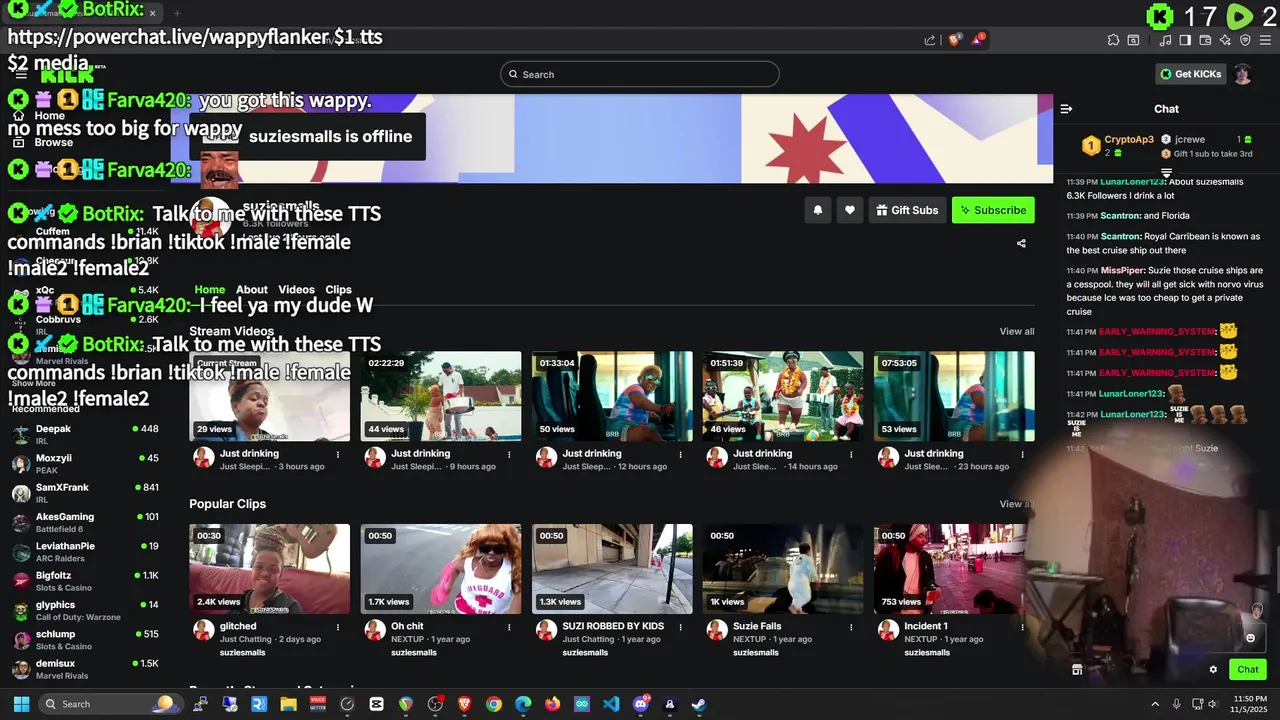Click the share icon below Subscribe

click(1021, 243)
